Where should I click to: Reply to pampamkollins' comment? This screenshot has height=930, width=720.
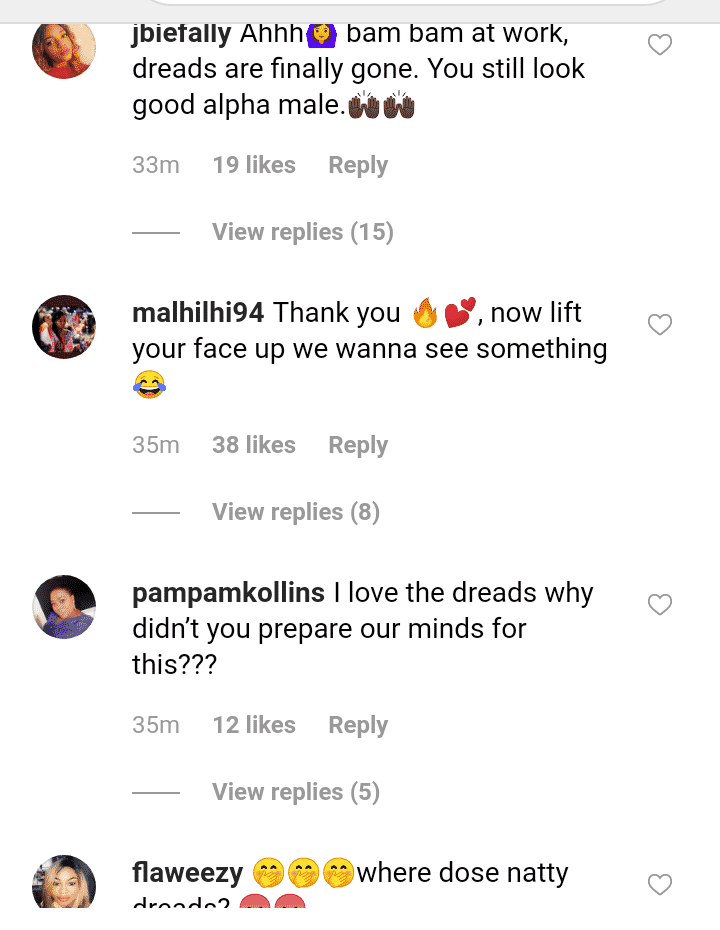[357, 725]
